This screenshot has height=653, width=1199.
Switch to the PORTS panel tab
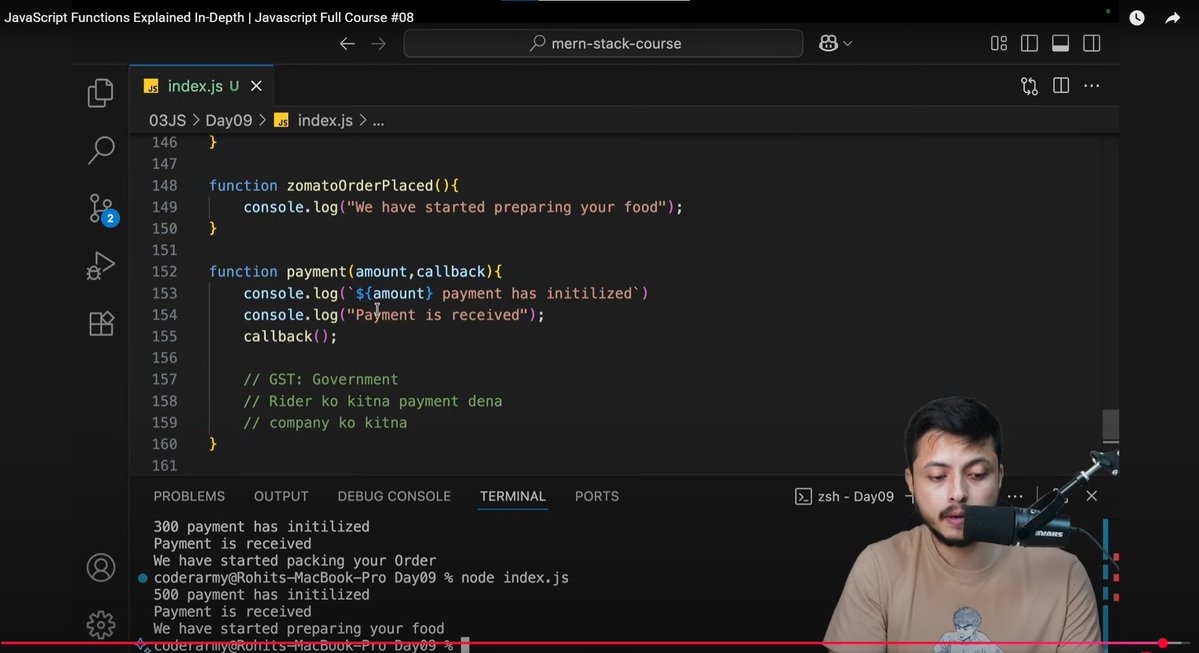[x=596, y=496]
